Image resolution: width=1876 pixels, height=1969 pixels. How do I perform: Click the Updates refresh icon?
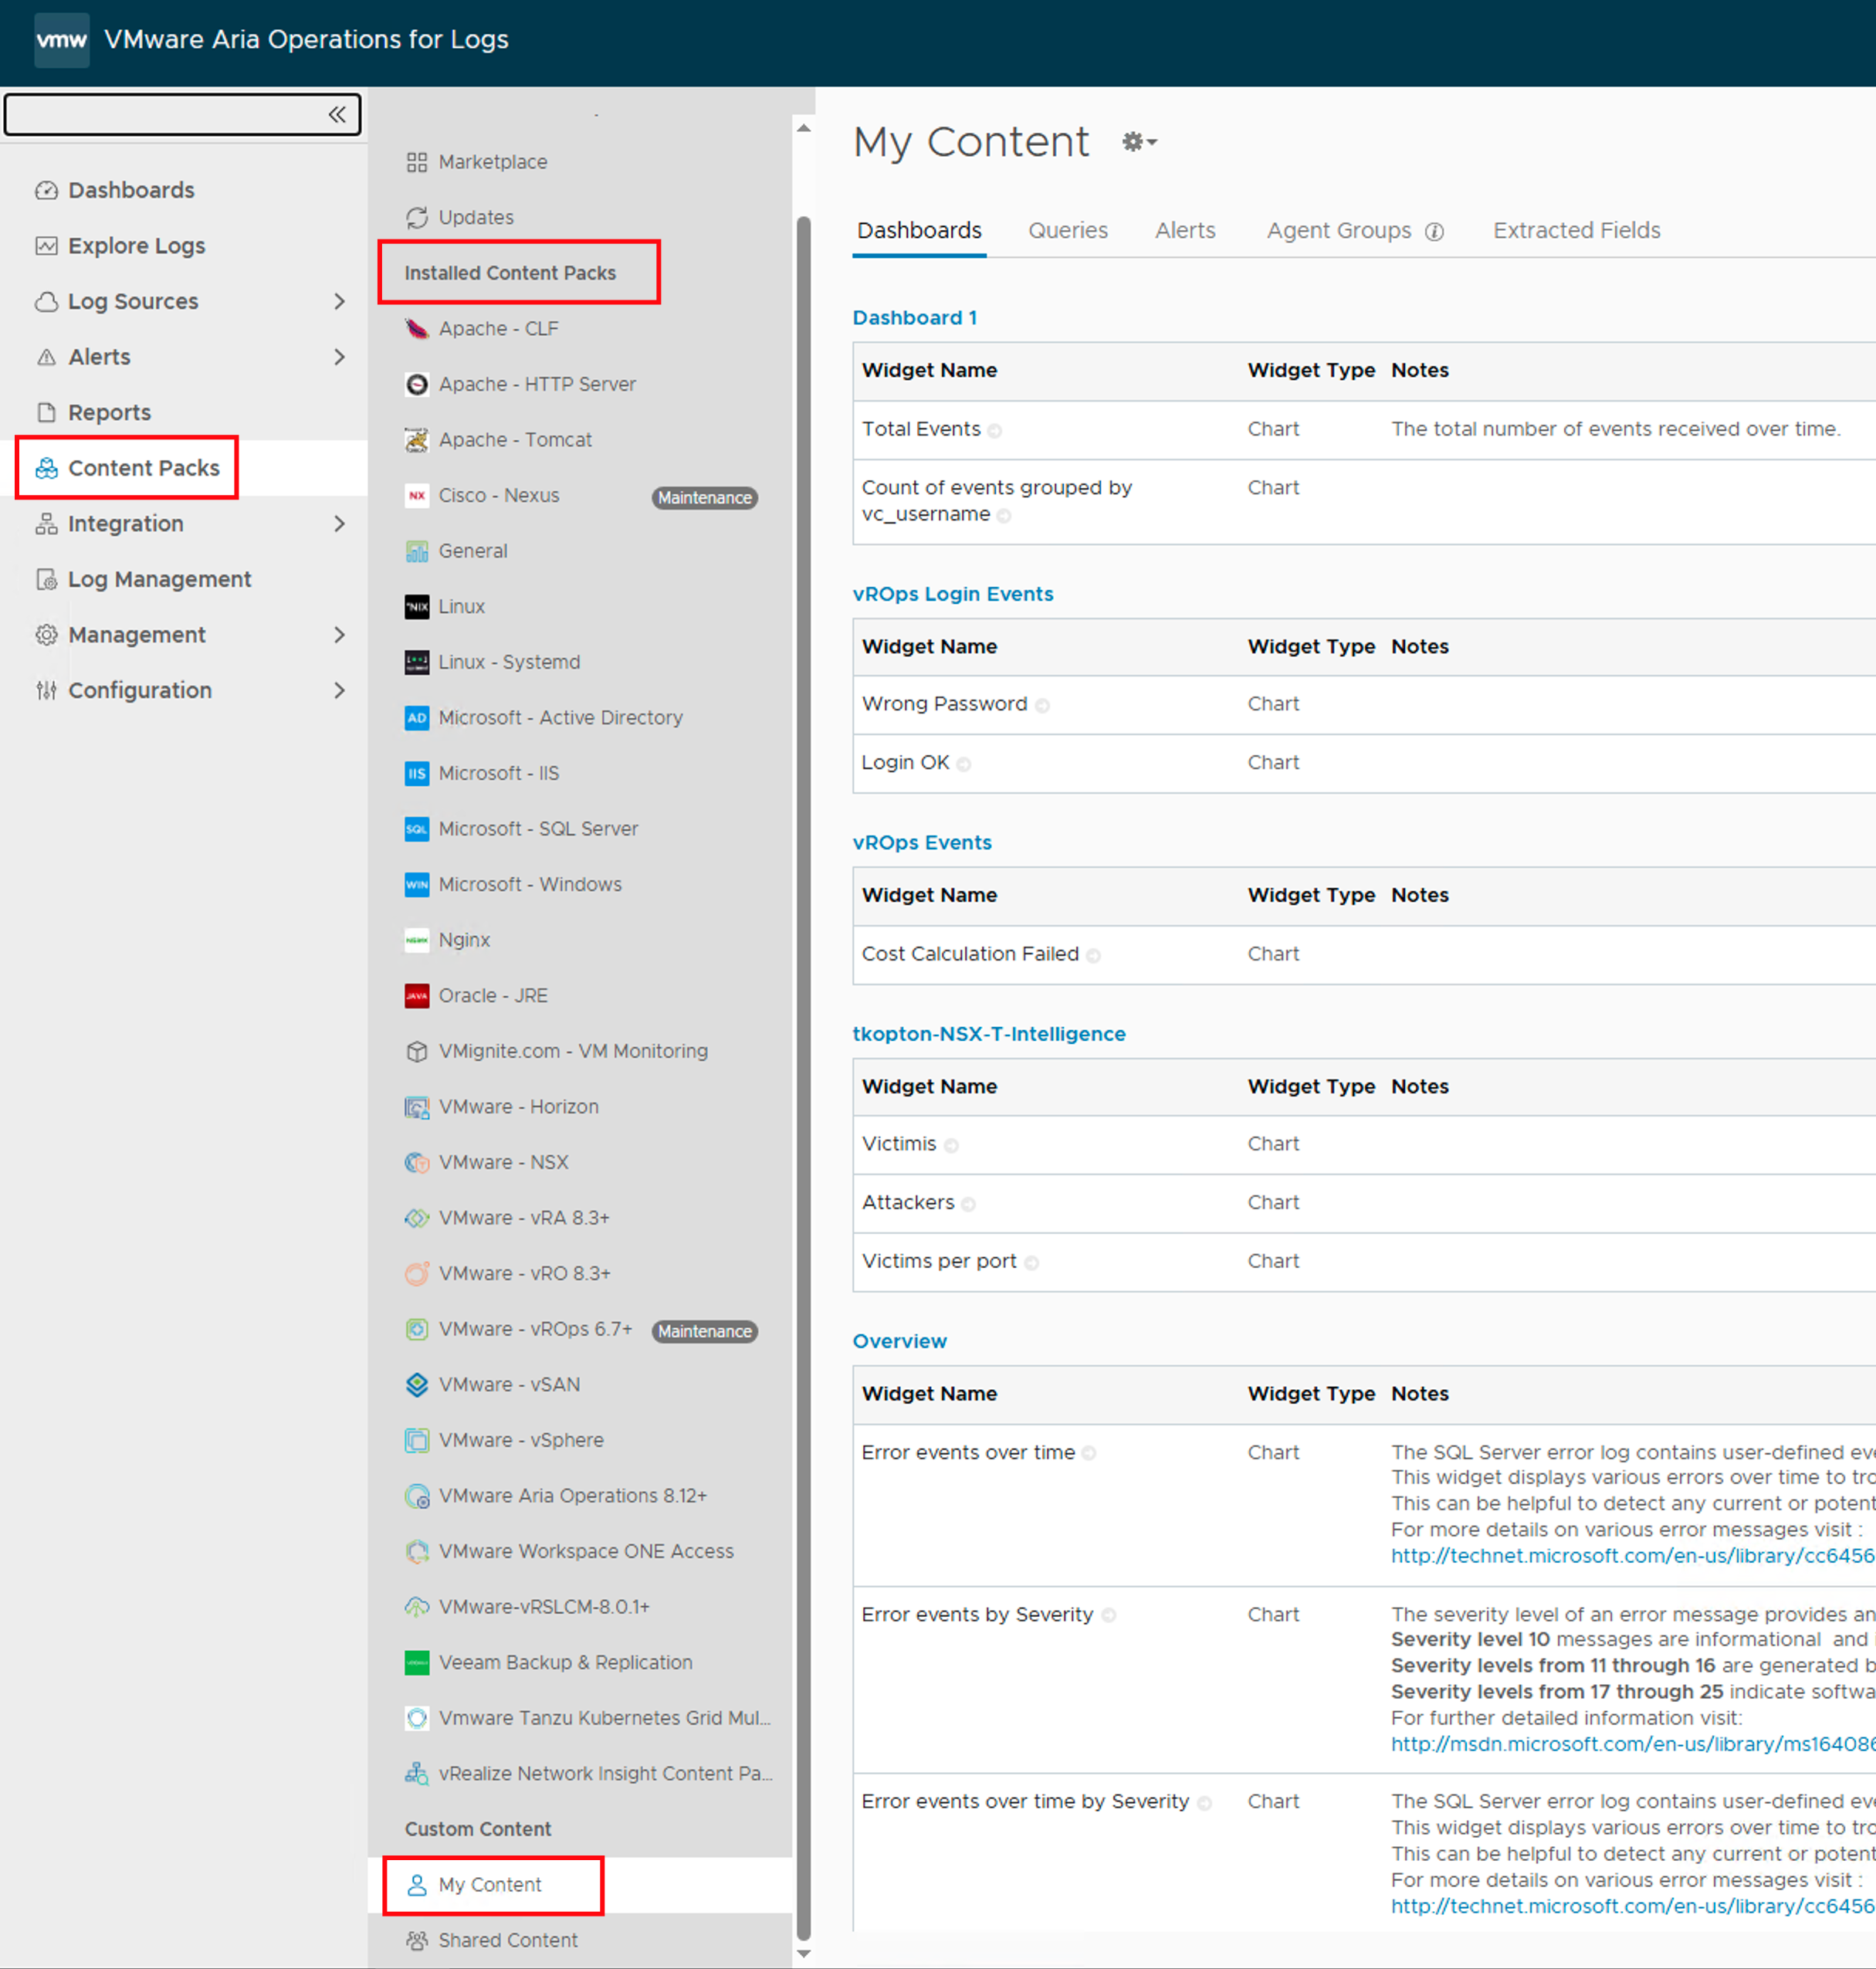point(417,217)
